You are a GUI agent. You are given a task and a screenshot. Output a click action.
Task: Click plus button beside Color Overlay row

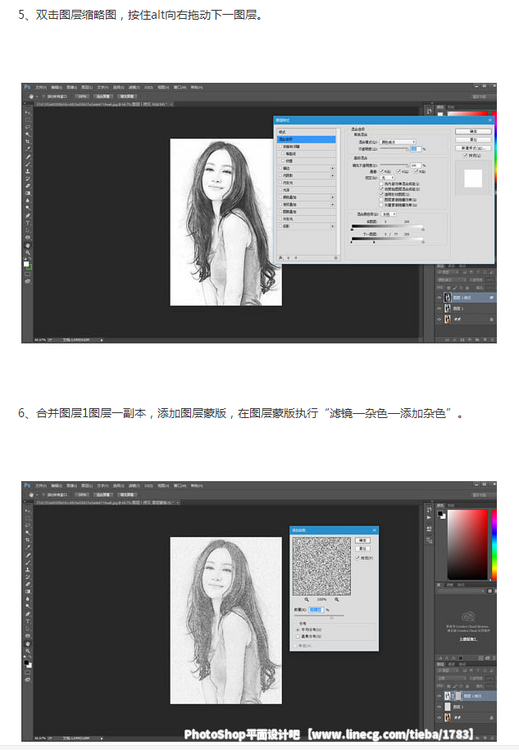333,197
